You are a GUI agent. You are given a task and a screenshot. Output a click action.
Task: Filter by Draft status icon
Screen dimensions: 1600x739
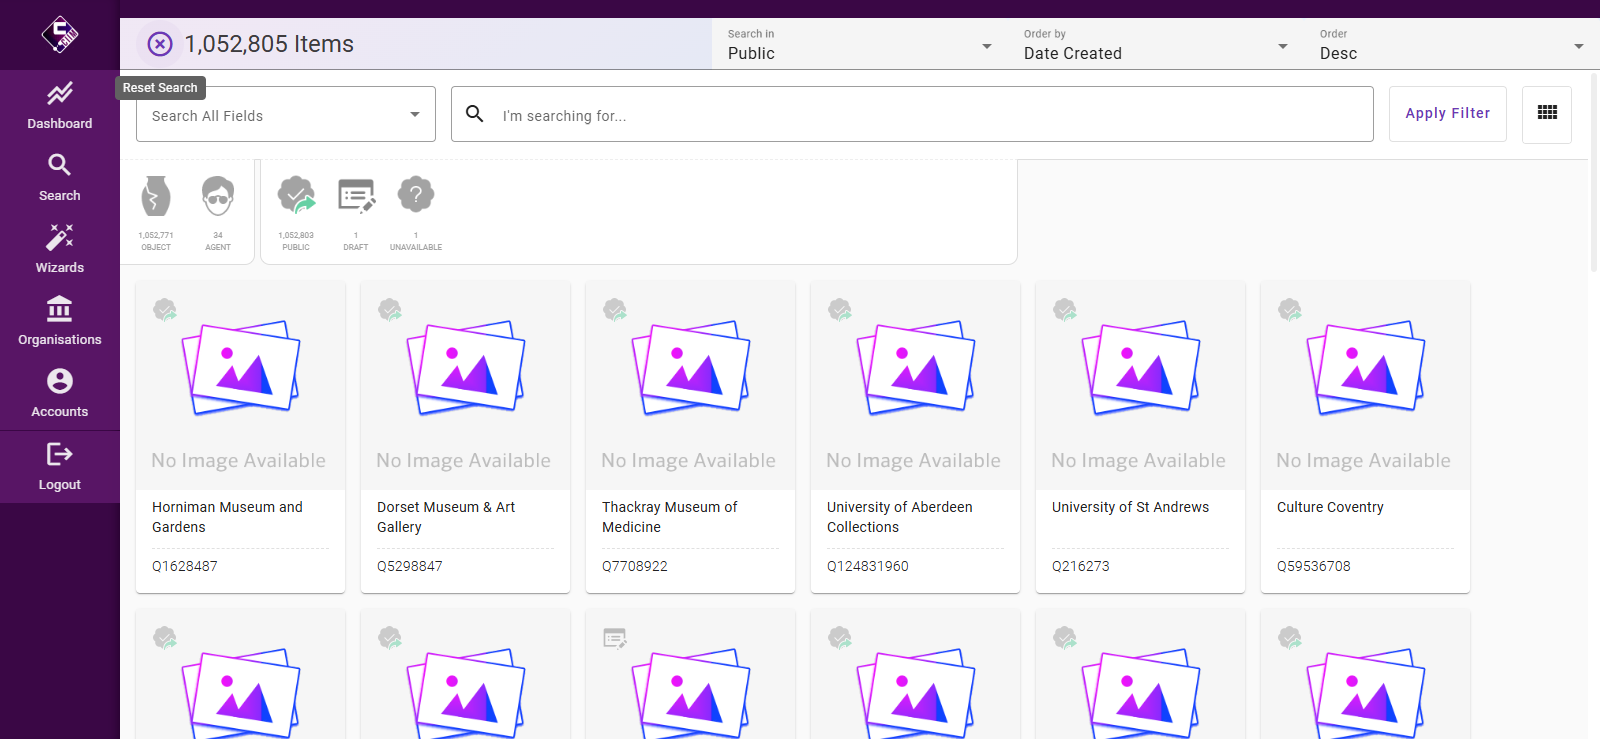click(356, 198)
